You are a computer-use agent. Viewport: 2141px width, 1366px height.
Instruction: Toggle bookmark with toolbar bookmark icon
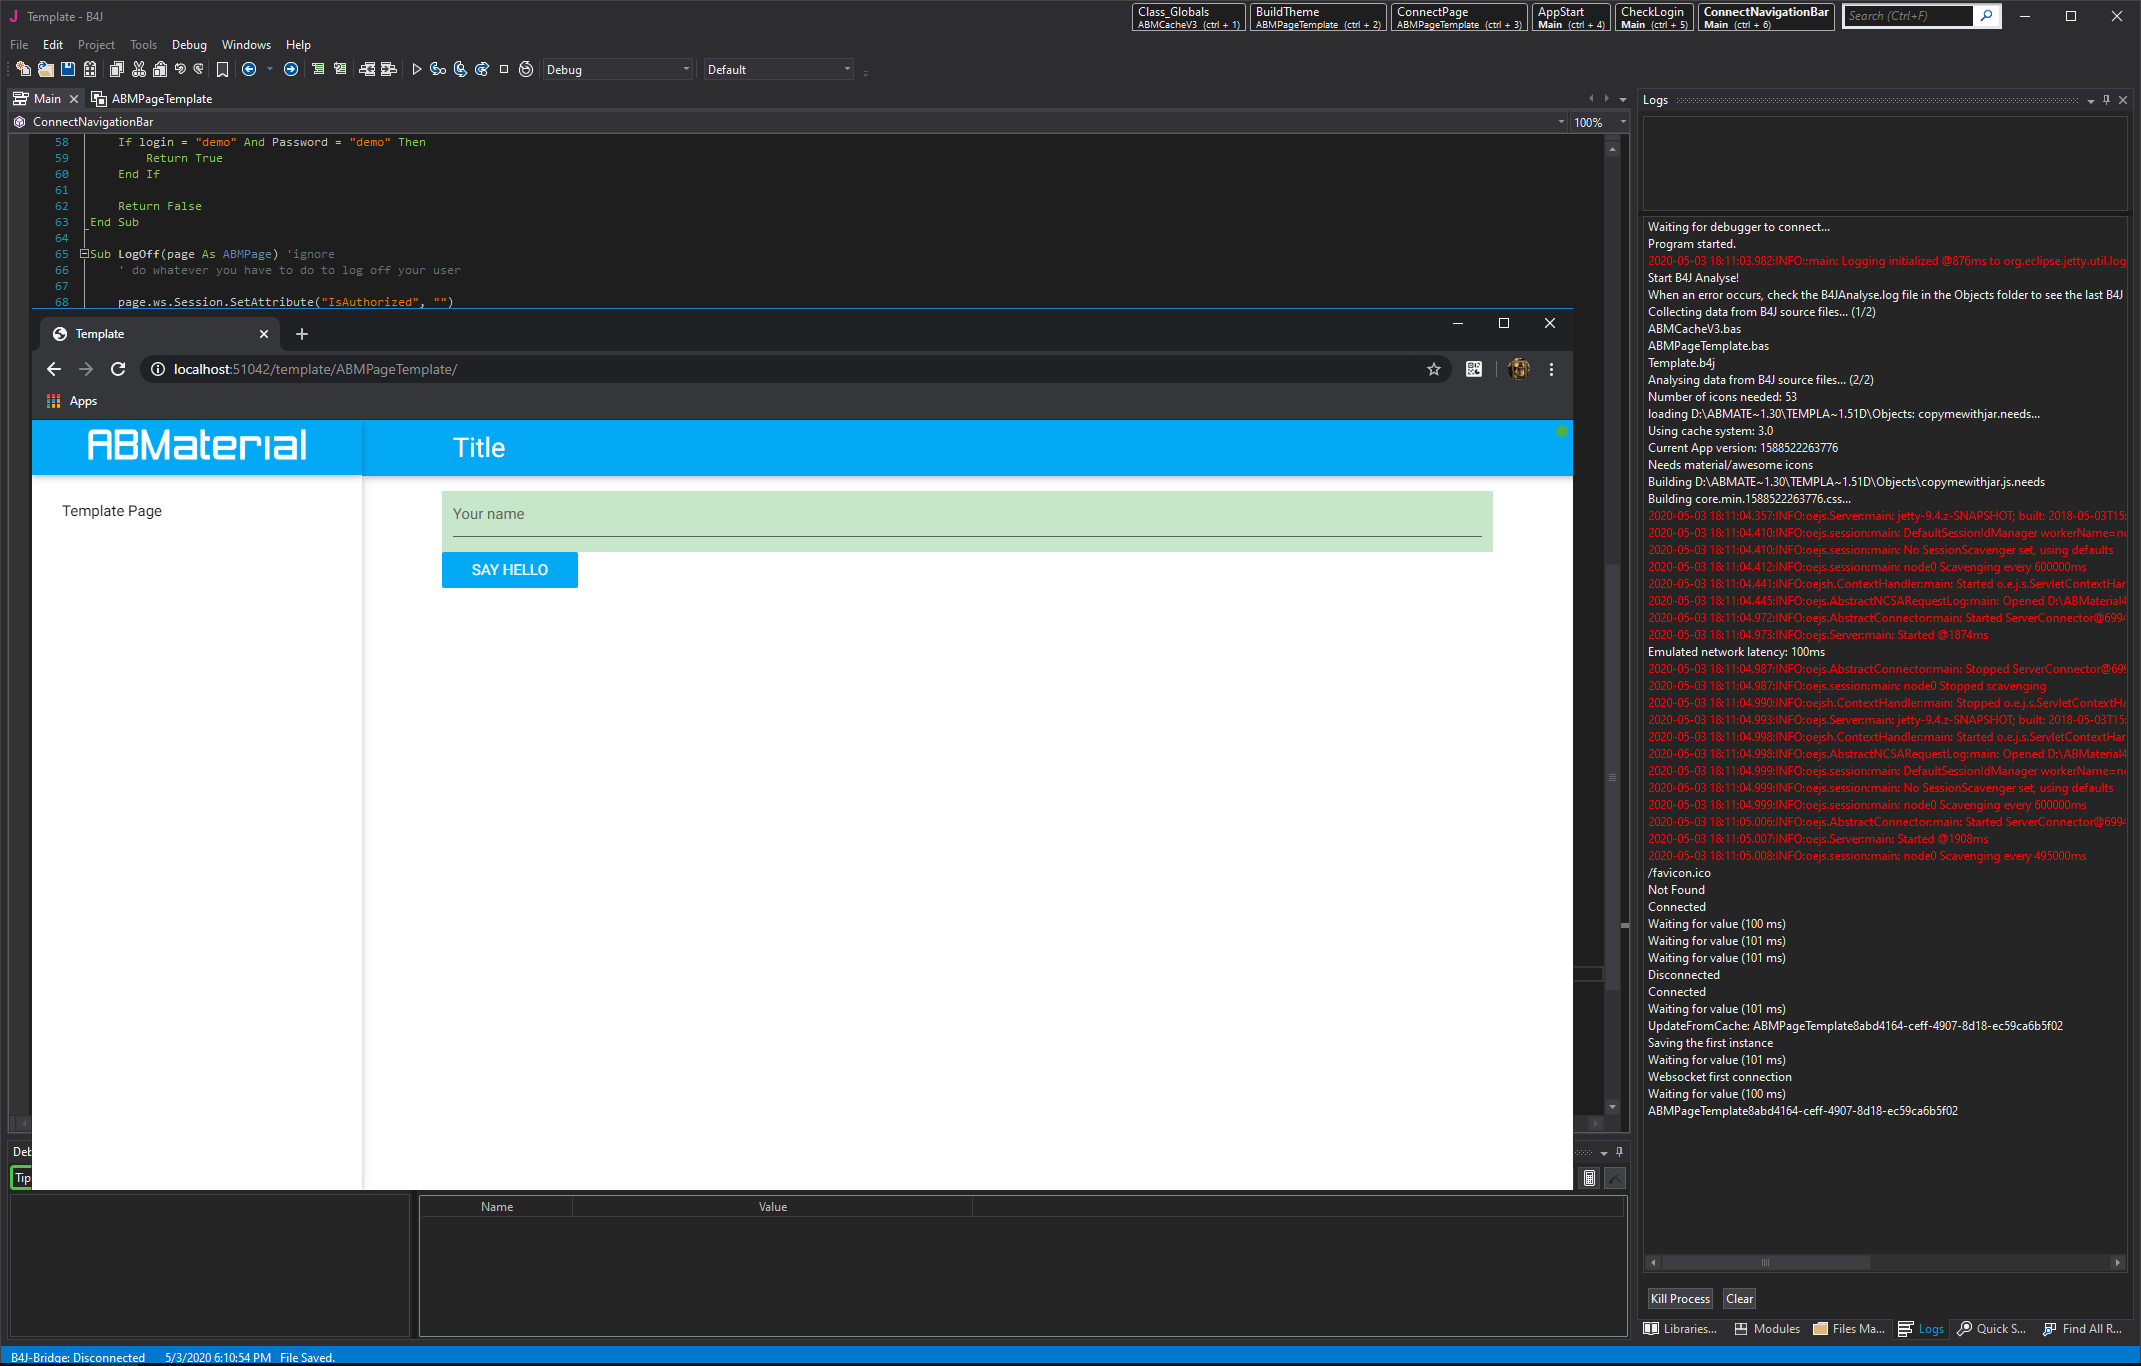pos(222,69)
